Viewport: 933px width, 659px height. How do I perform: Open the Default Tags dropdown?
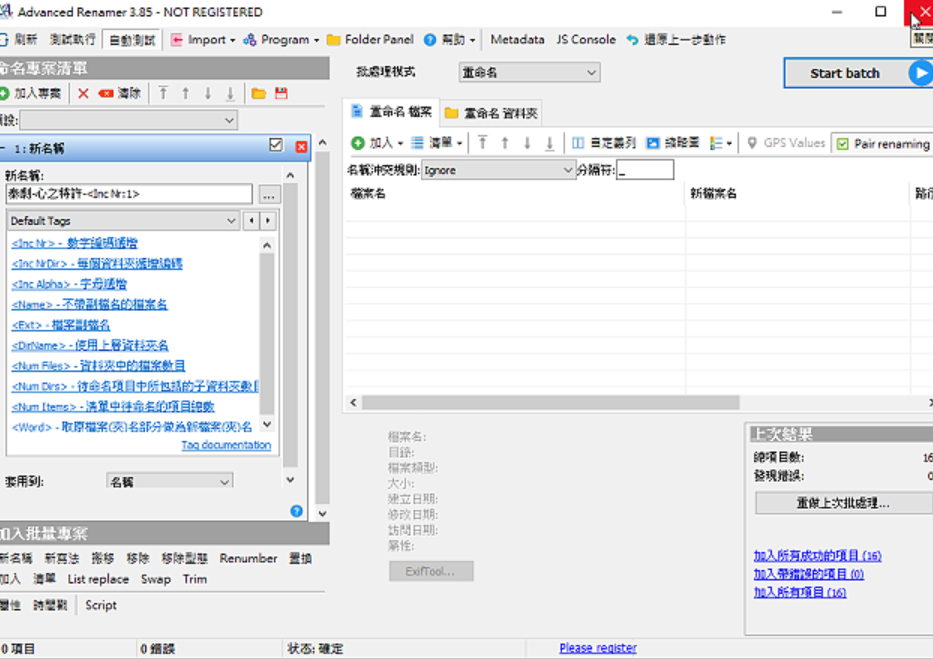click(124, 221)
